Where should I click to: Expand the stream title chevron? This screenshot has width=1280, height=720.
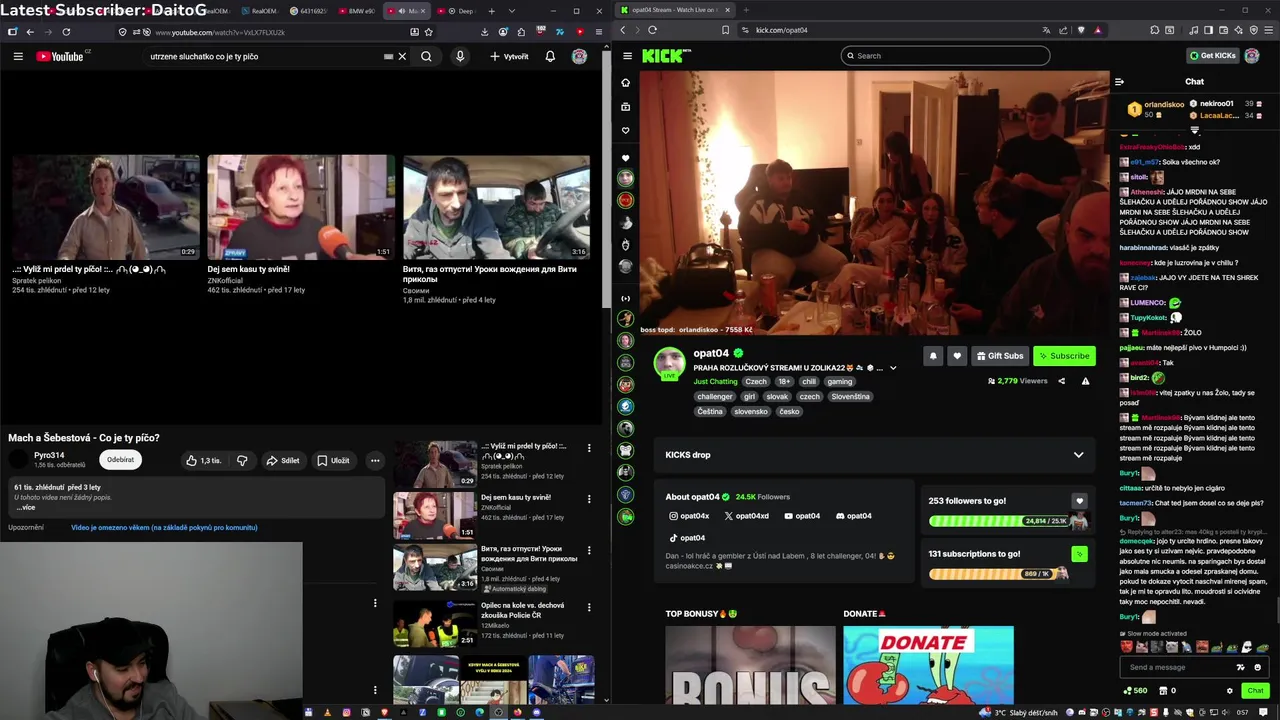point(893,368)
